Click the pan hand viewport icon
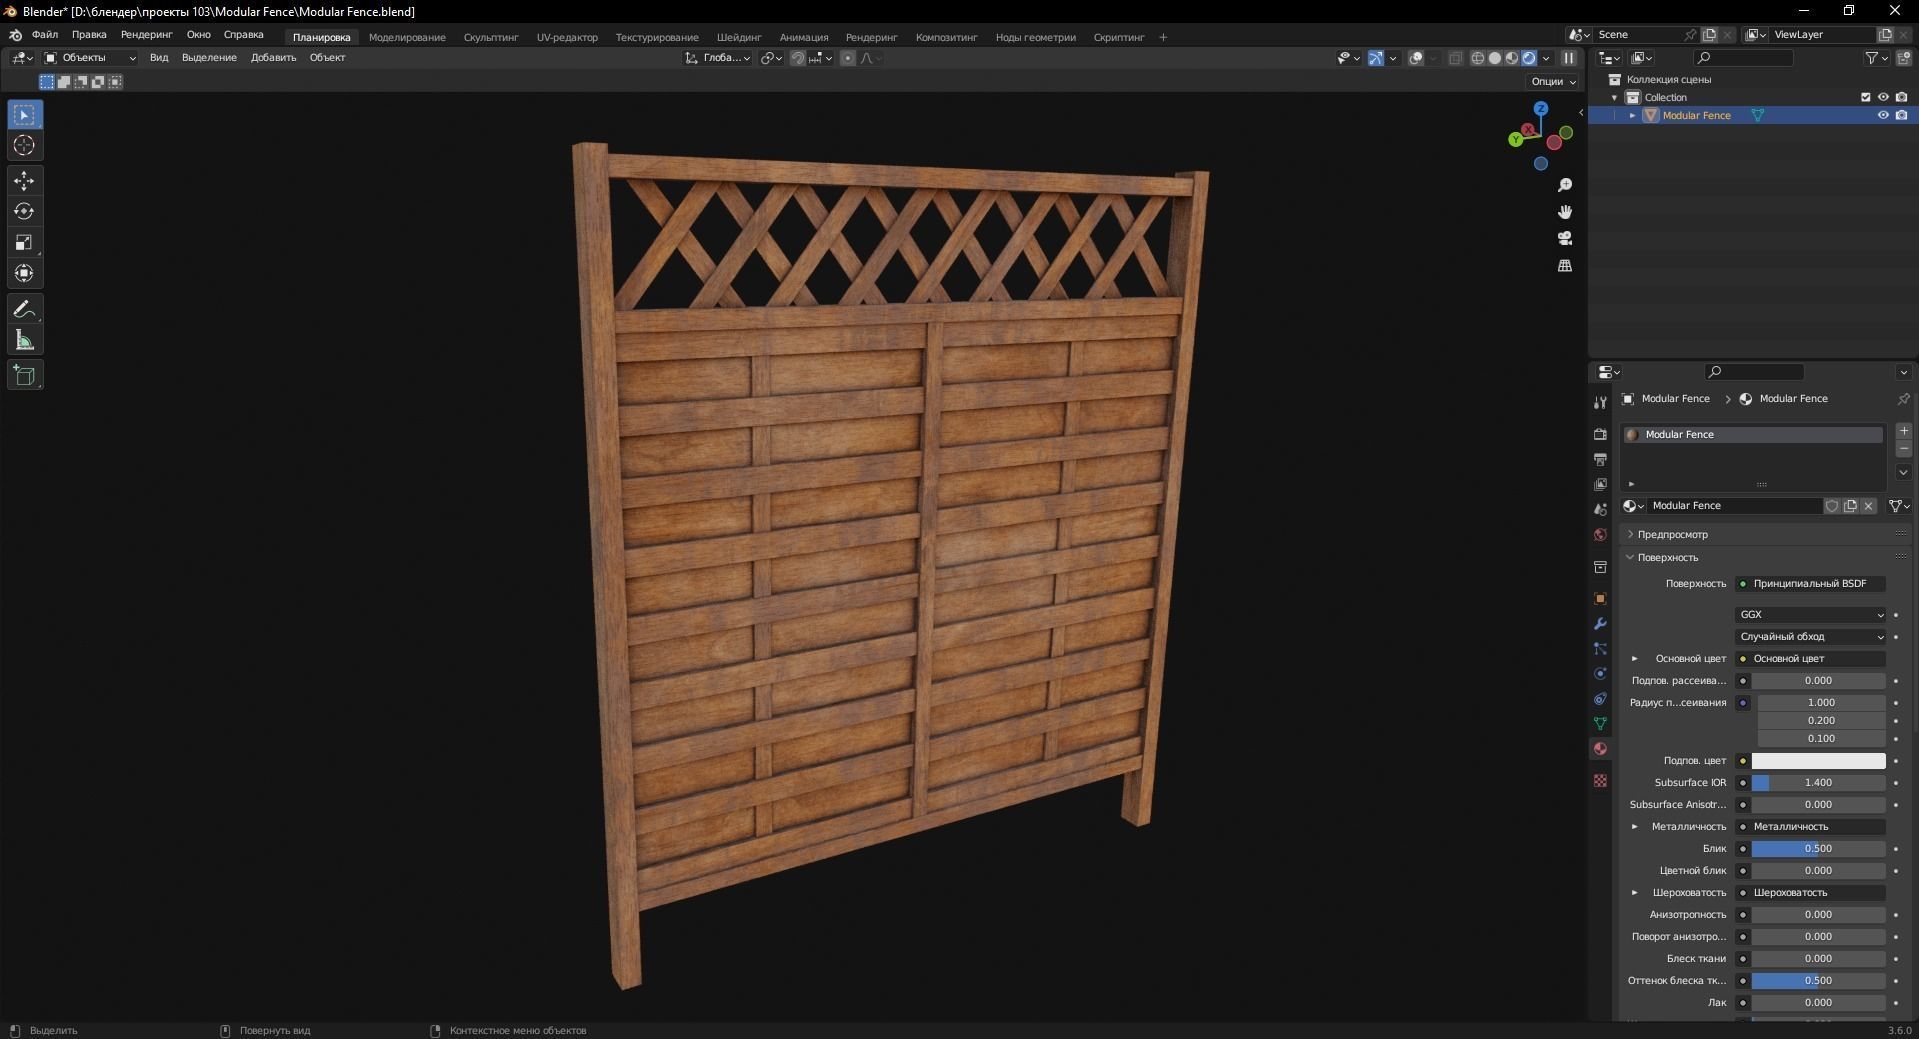The width and height of the screenshot is (1919, 1039). tap(1565, 212)
